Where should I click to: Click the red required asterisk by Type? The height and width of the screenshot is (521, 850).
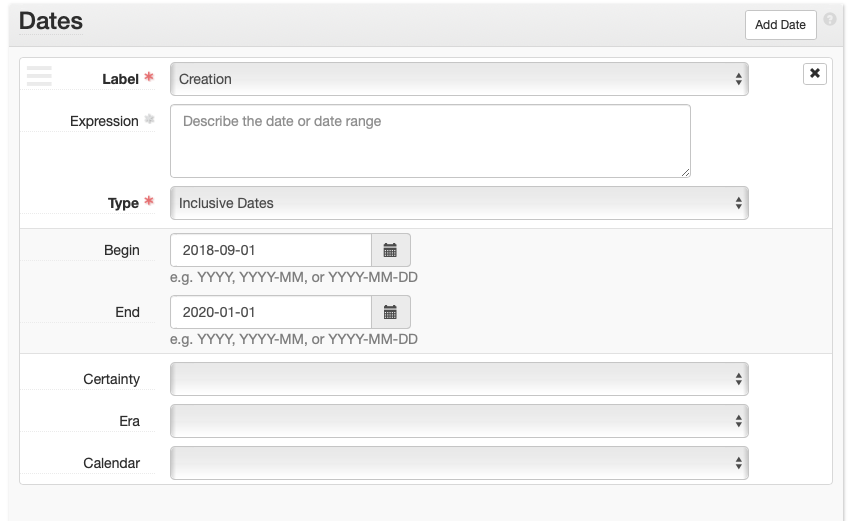pos(150,202)
